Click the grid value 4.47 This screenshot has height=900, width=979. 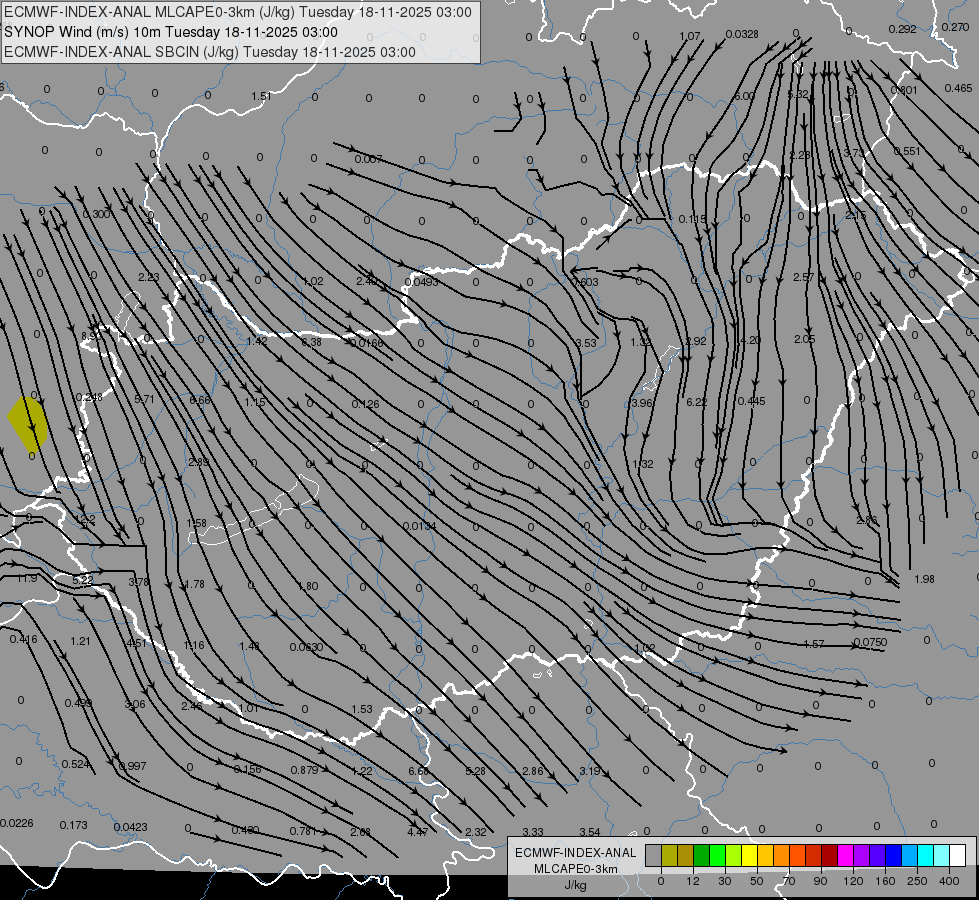[x=418, y=832]
